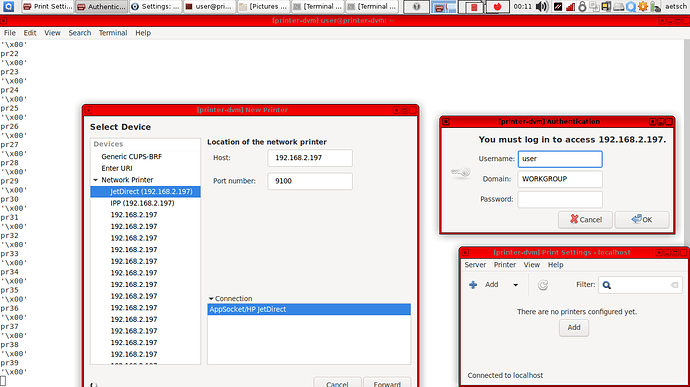Image resolution: width=690 pixels, height=387 pixels.
Task: Click the magnifier icon in Filter field
Action: point(607,285)
